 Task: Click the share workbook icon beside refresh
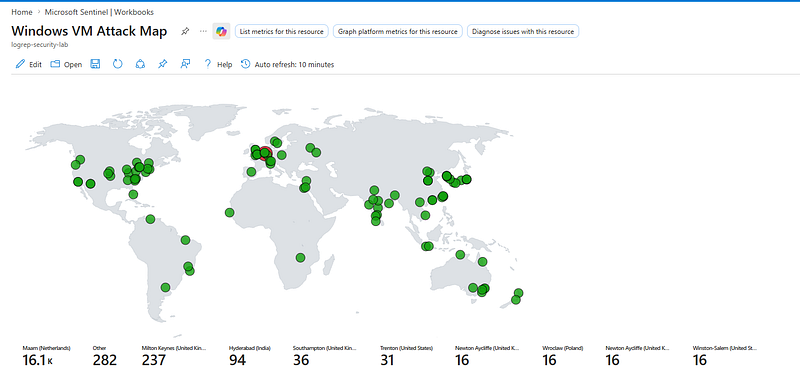tap(140, 64)
